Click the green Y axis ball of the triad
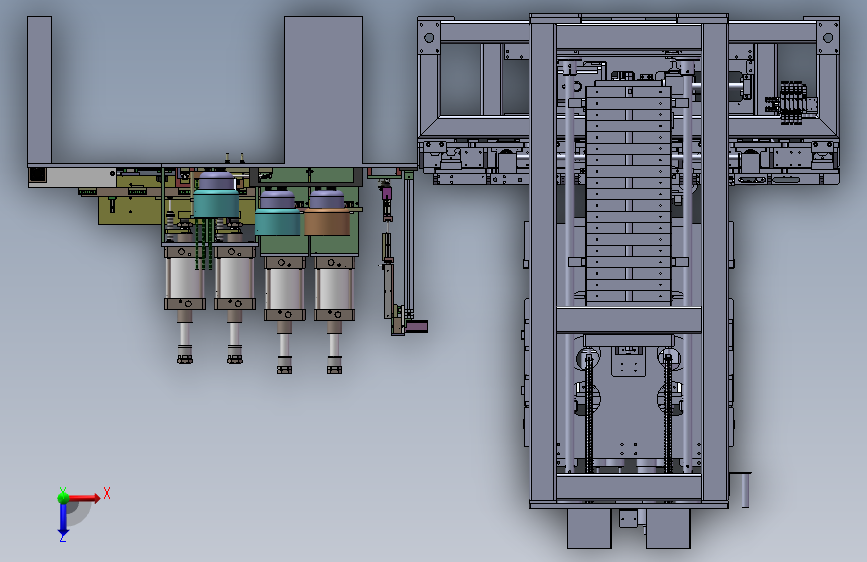The image size is (867, 562). click(x=63, y=497)
